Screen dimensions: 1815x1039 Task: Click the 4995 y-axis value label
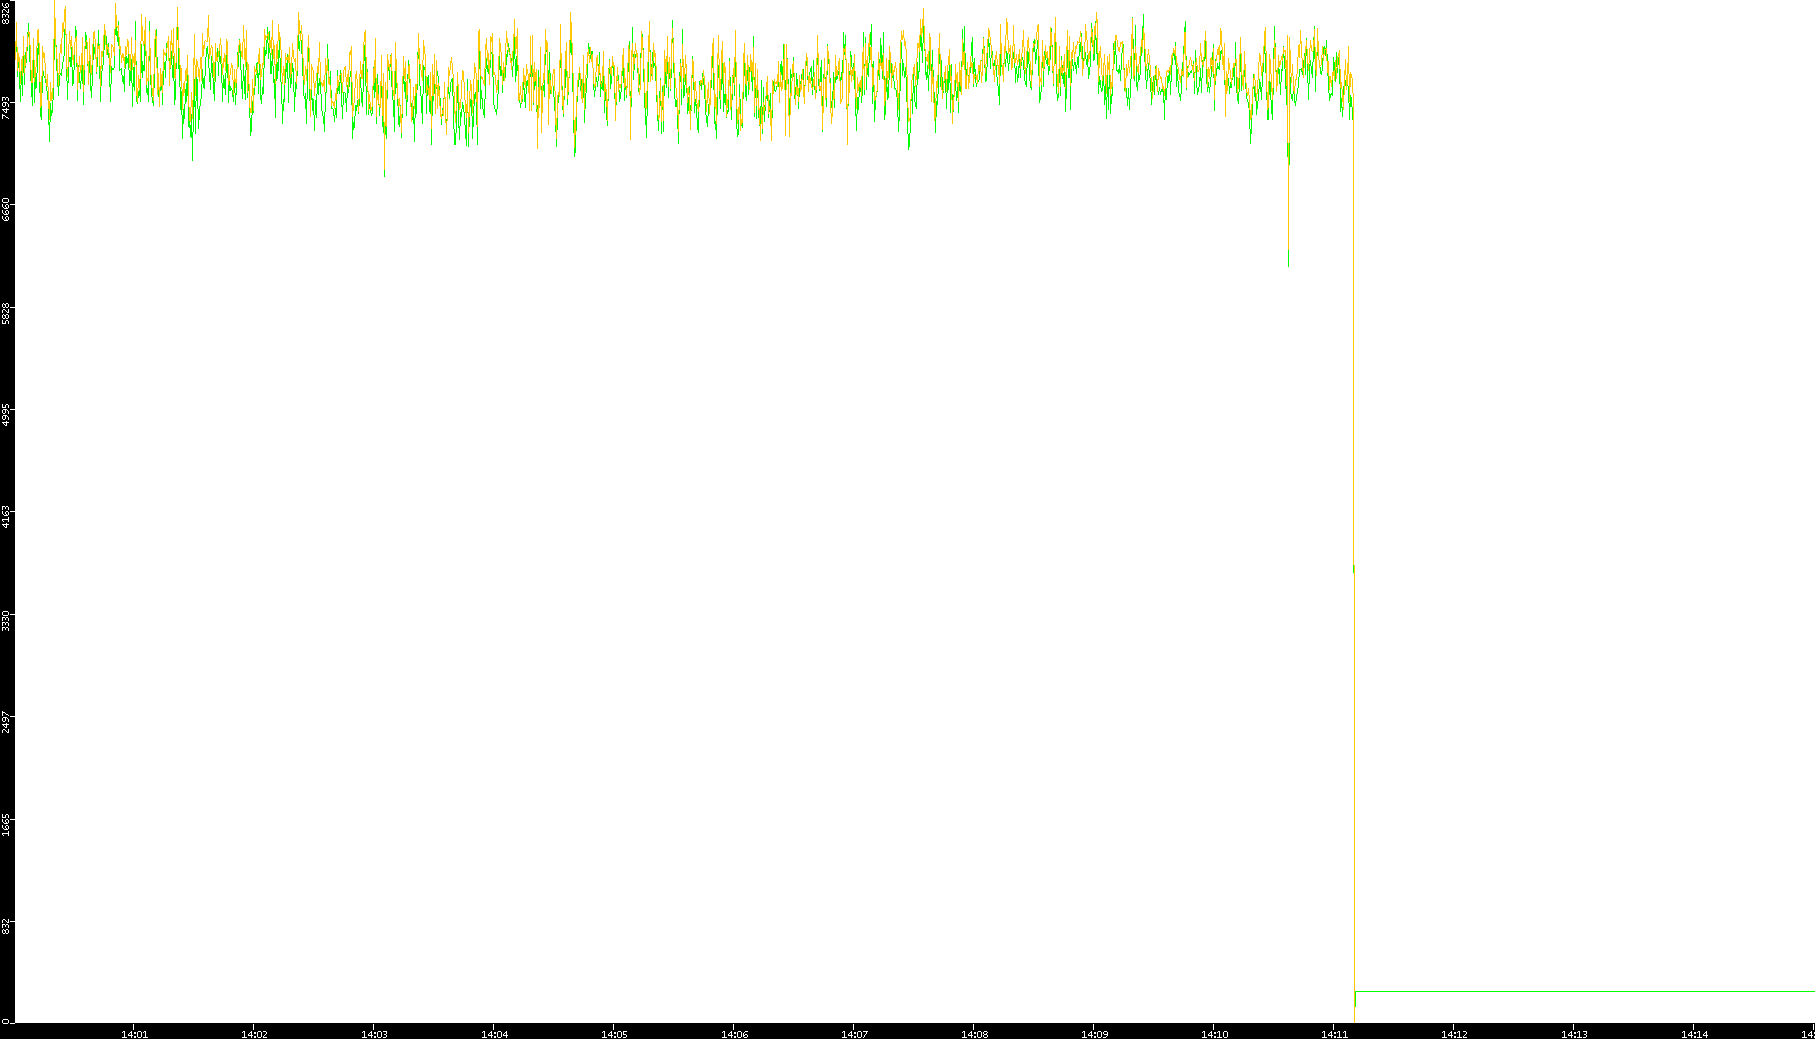tap(7, 415)
